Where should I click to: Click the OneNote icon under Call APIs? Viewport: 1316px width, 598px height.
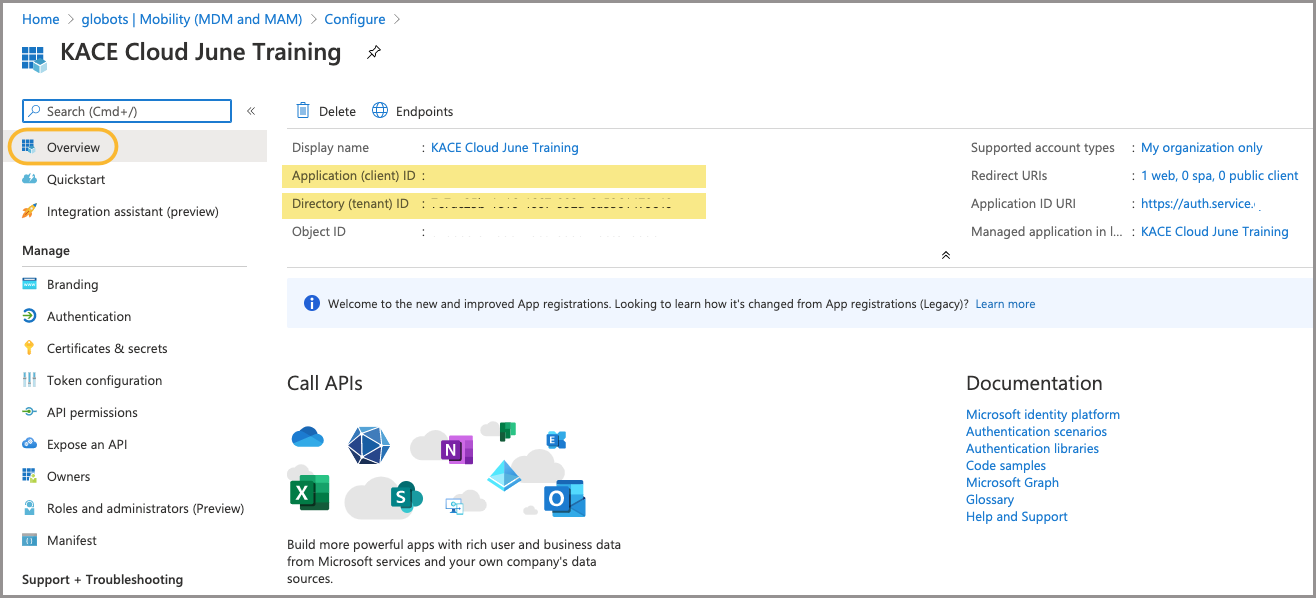[x=455, y=451]
